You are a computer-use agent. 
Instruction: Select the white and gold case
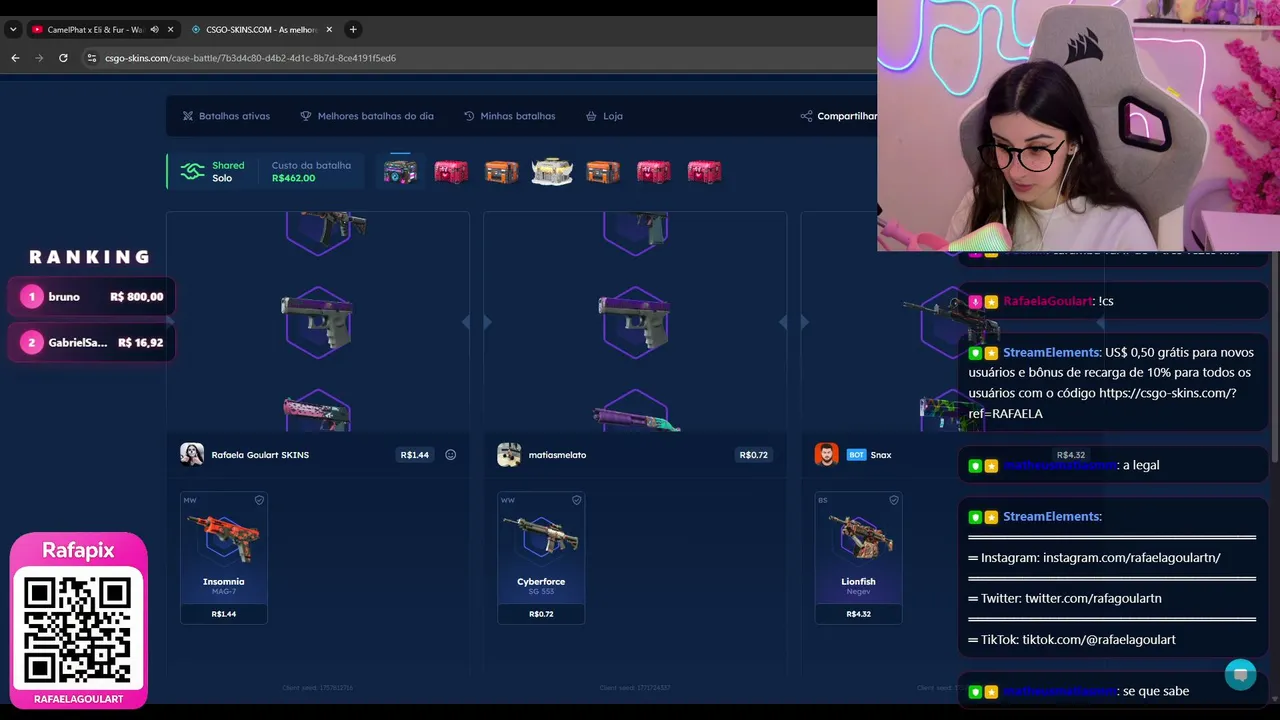[552, 172]
